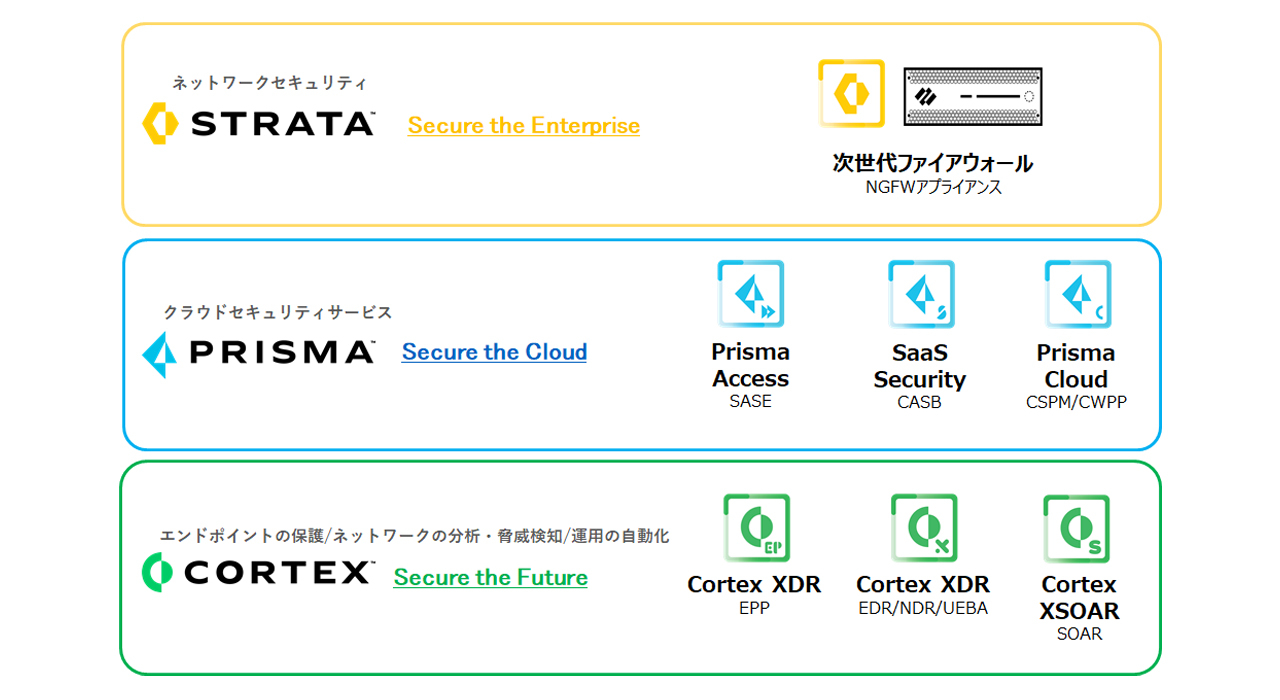The height and width of the screenshot is (700, 1280).
Task: Select the SaaS Security icon
Action: click(x=921, y=294)
